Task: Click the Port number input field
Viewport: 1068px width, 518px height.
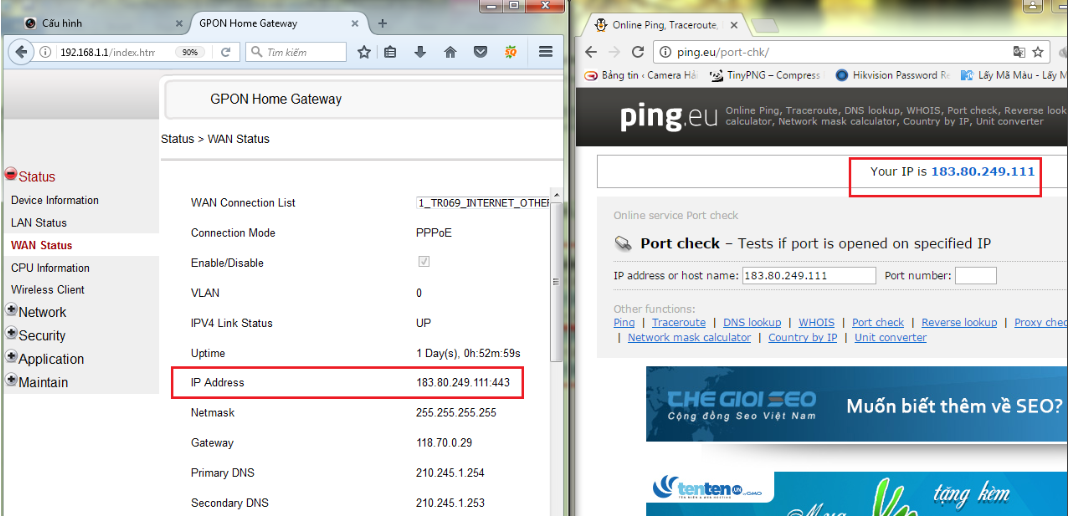Action: (x=975, y=276)
